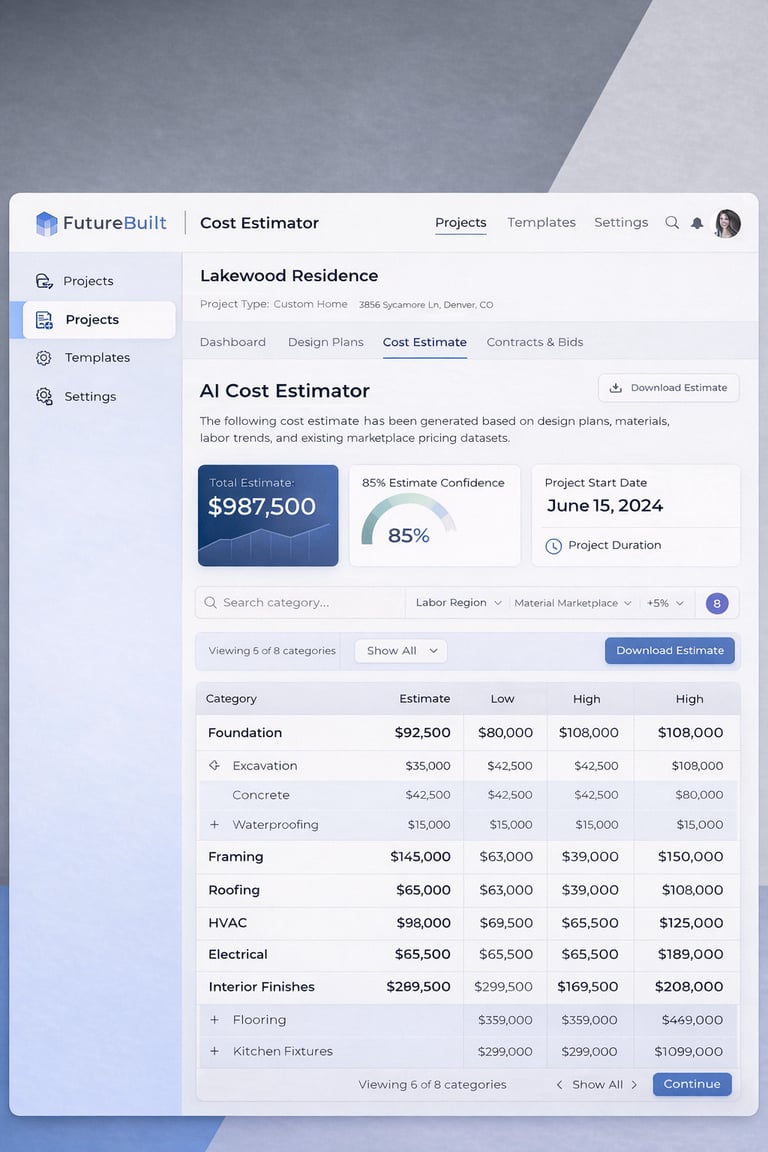Click June 15, 2024 start date
Viewport: 768px width, 1152px height.
click(x=605, y=506)
